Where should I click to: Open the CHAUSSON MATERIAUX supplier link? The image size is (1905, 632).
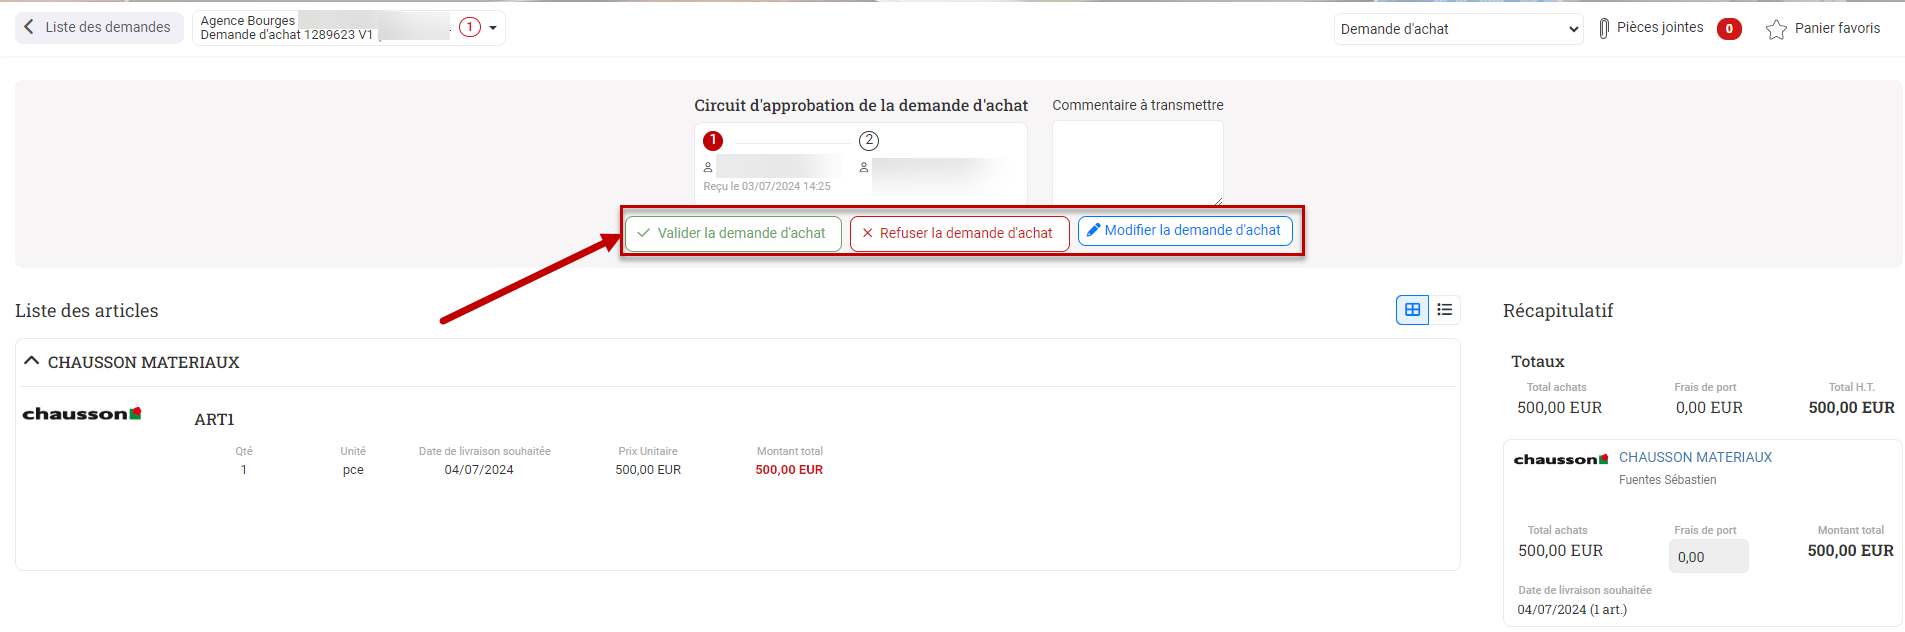click(1695, 457)
